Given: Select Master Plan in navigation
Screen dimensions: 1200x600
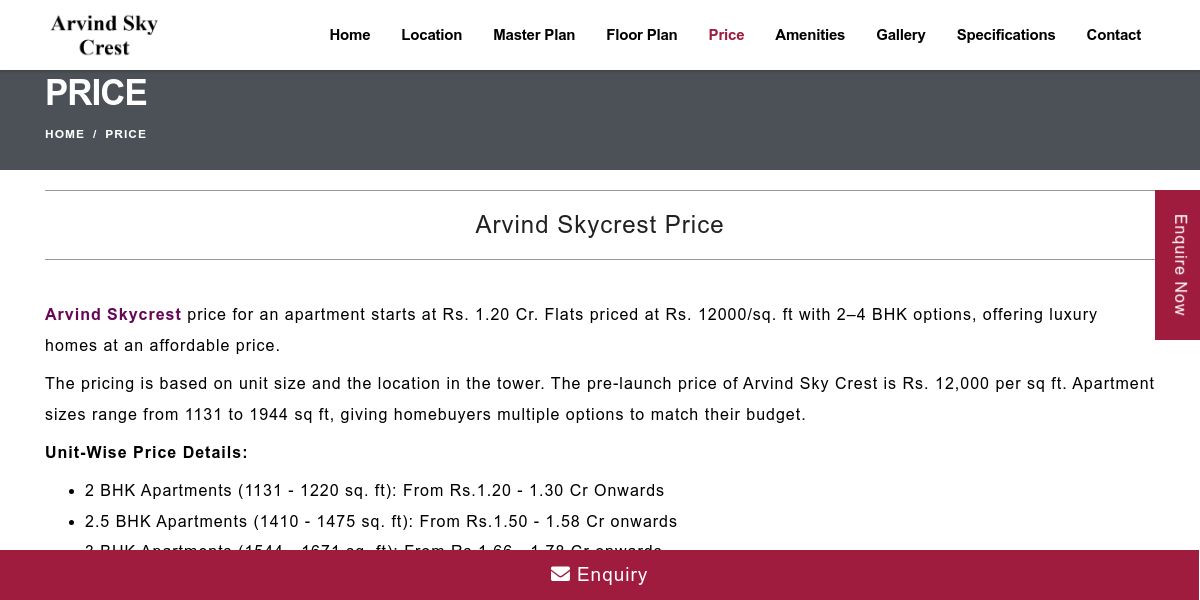Looking at the screenshot, I should 534,35.
